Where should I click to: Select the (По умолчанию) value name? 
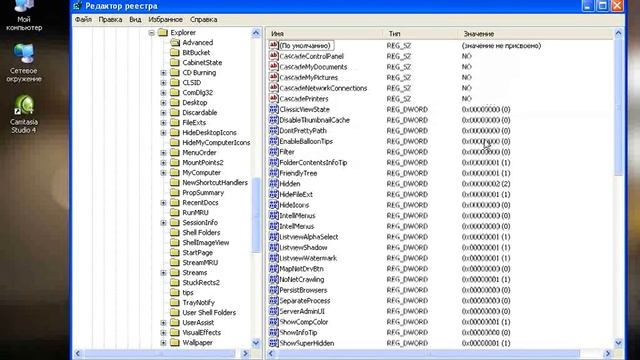tap(304, 45)
